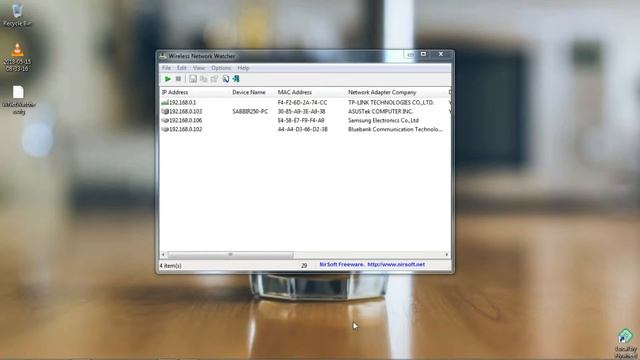Click device name SABBIR250-PC

(250, 111)
